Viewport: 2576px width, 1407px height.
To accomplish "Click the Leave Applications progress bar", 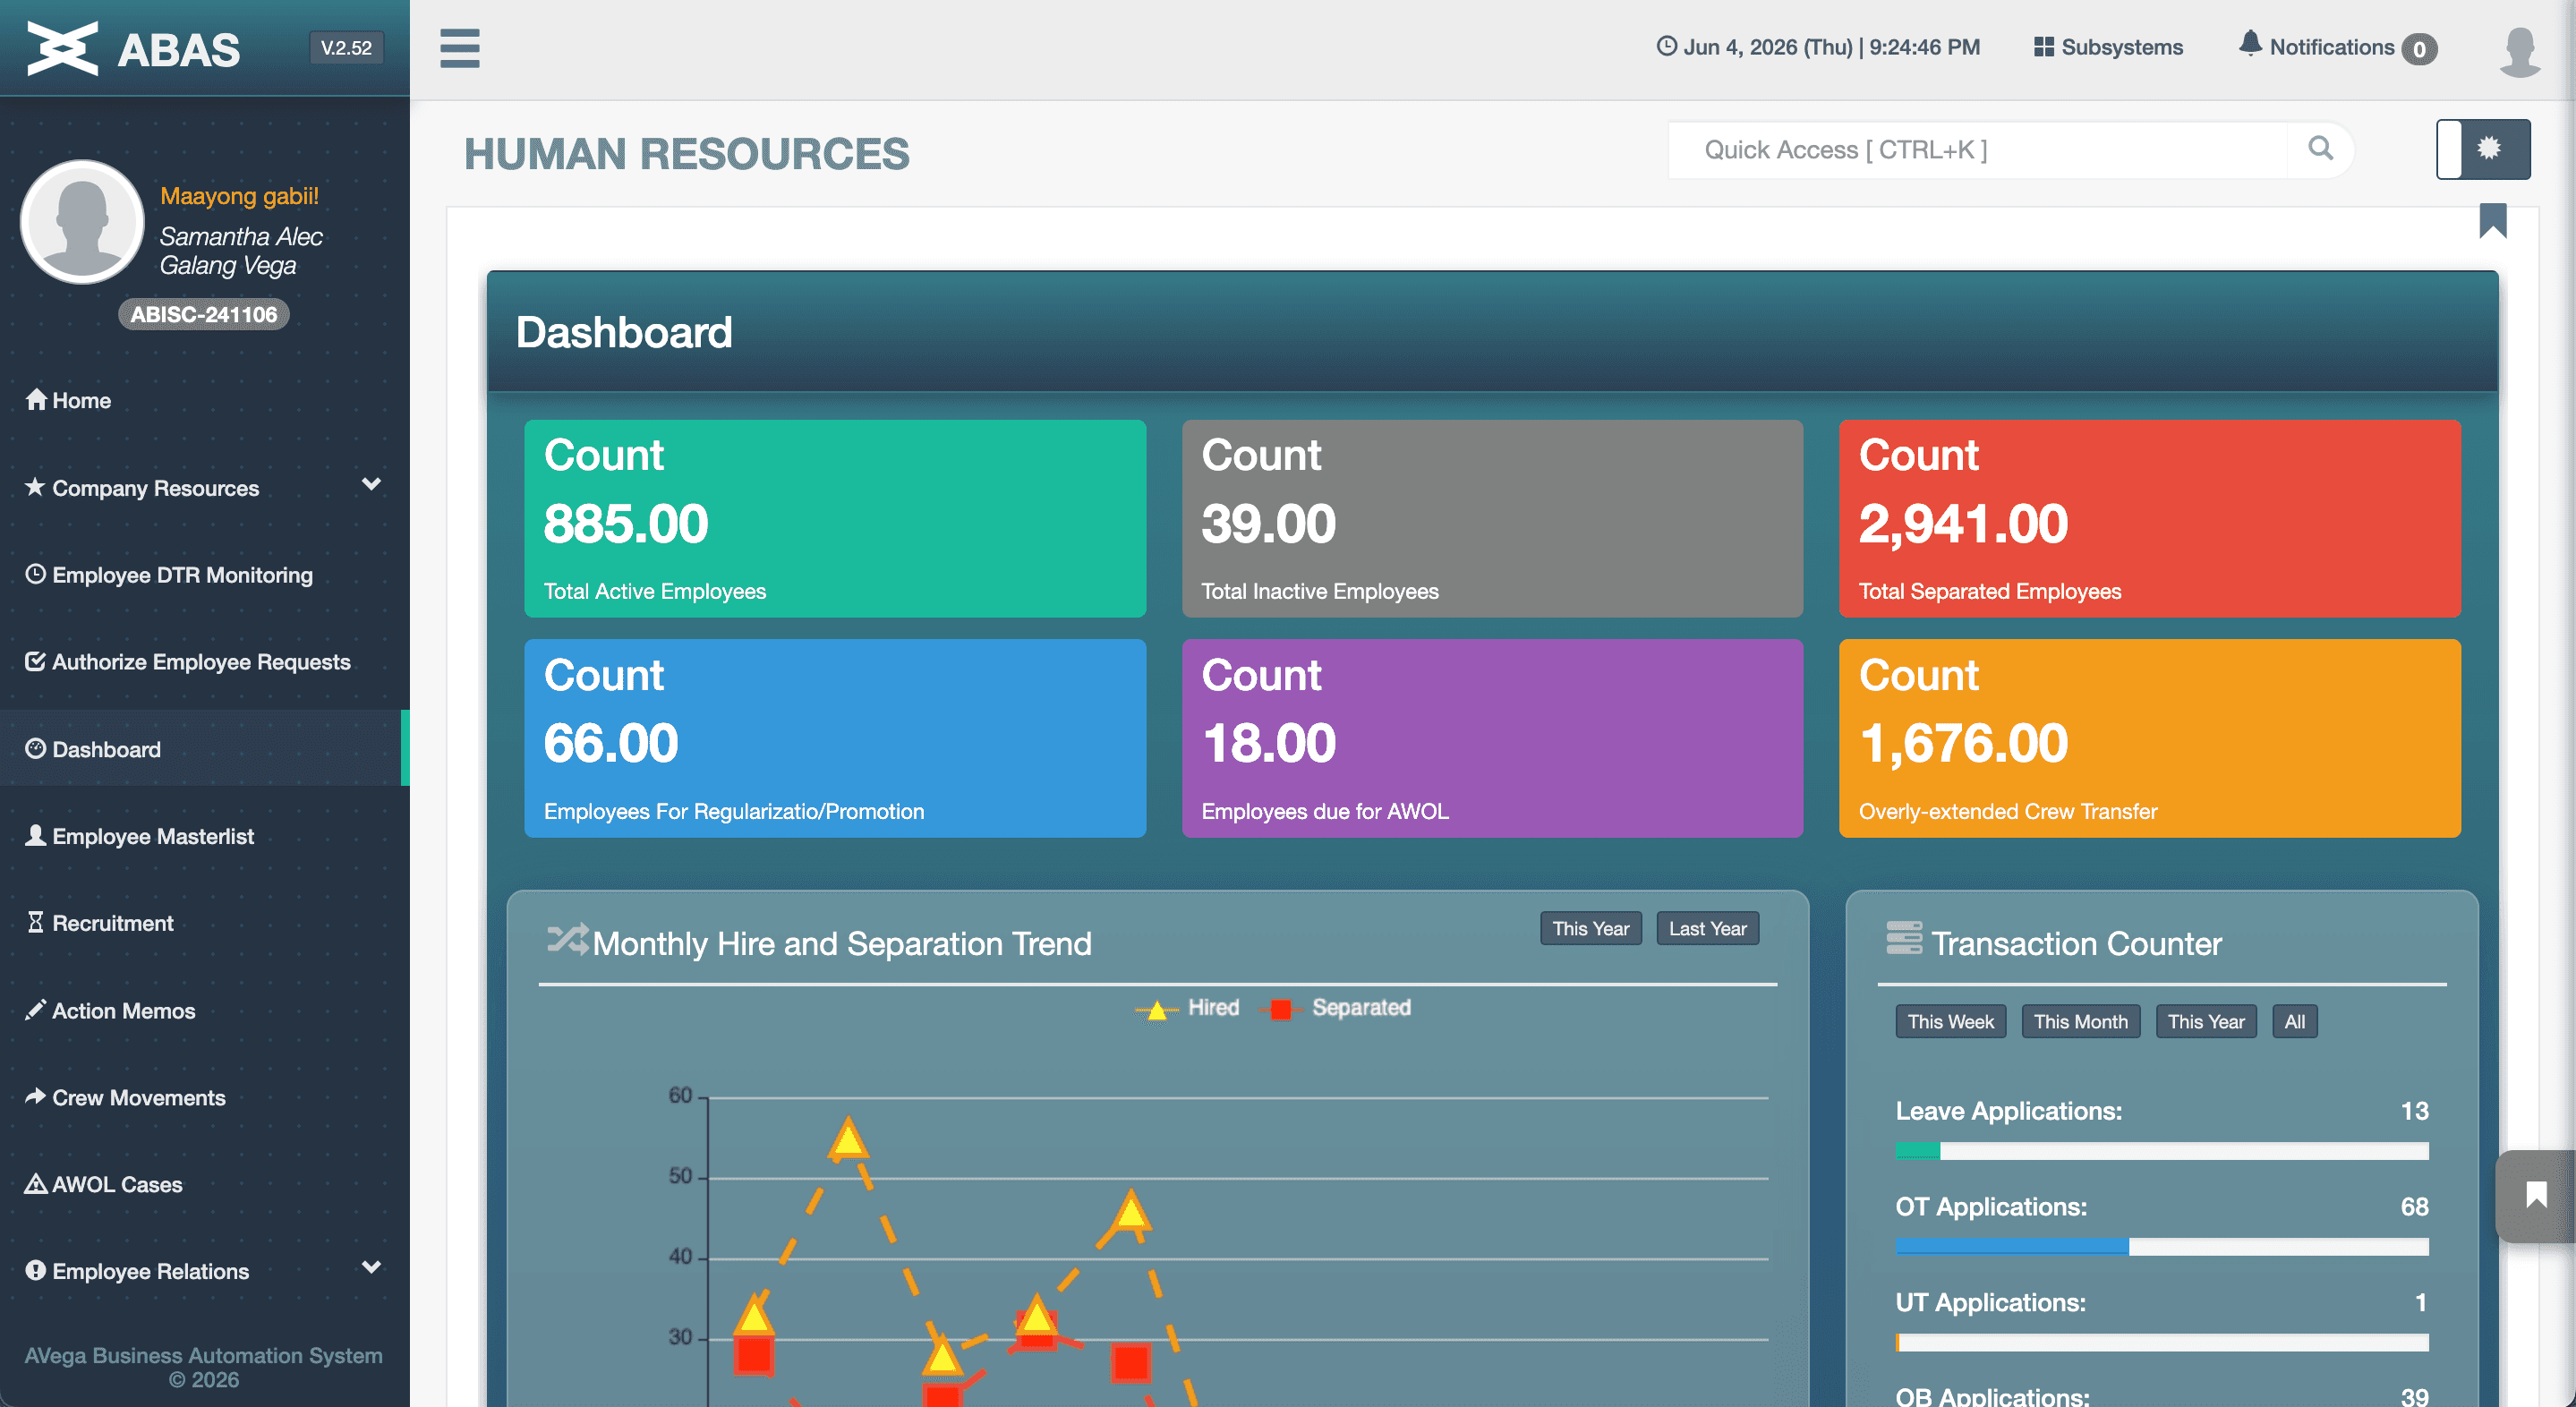I will (2161, 1151).
